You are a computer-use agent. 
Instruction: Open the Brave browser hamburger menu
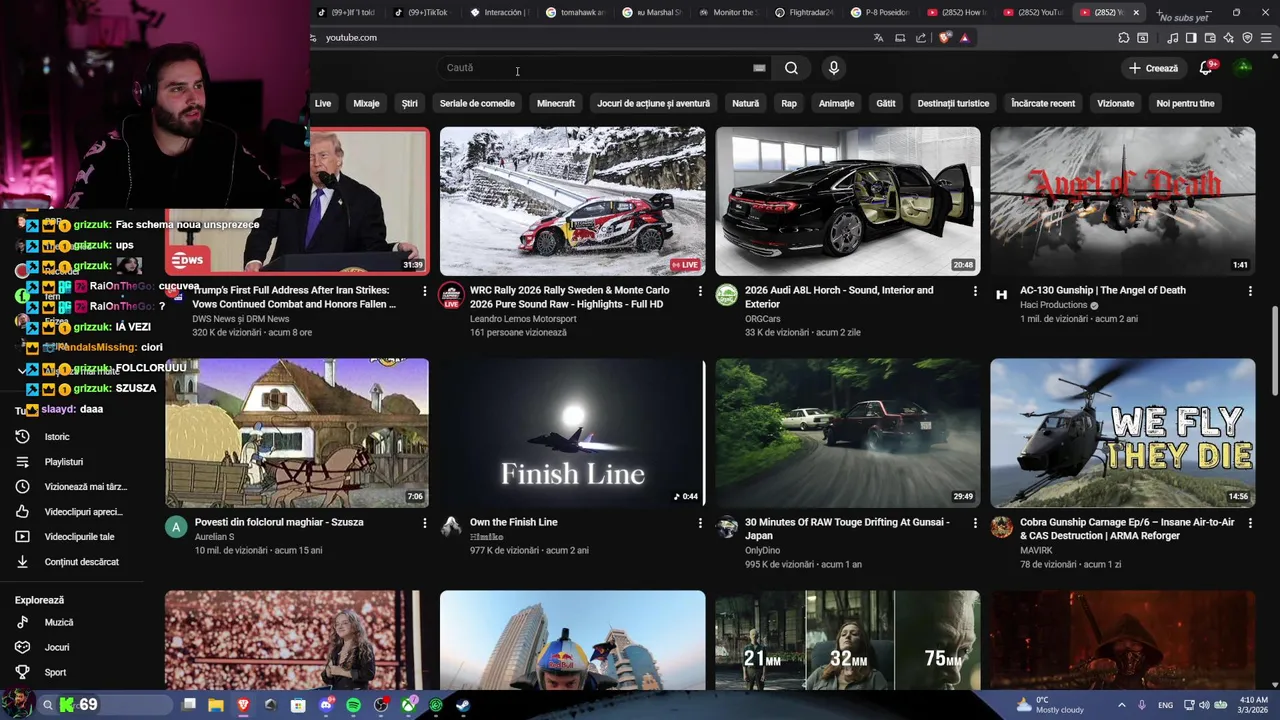point(1266,38)
